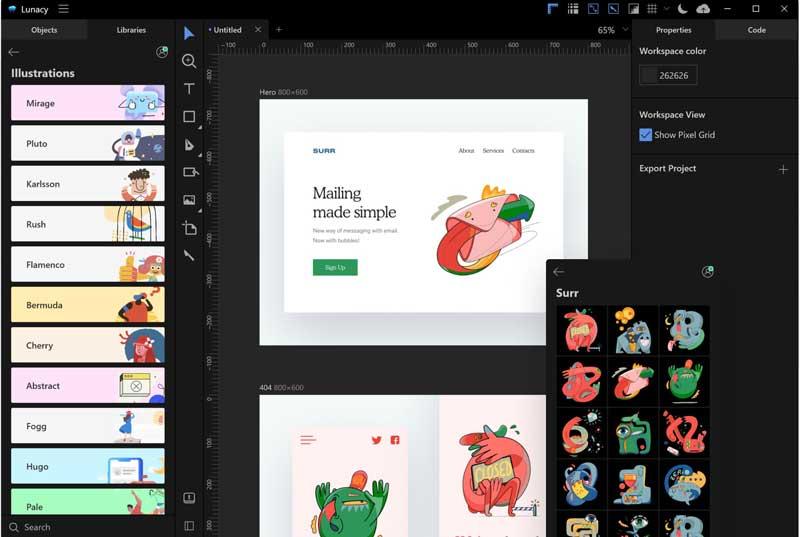
Task: Switch to the Libraries tab
Action: (x=131, y=30)
